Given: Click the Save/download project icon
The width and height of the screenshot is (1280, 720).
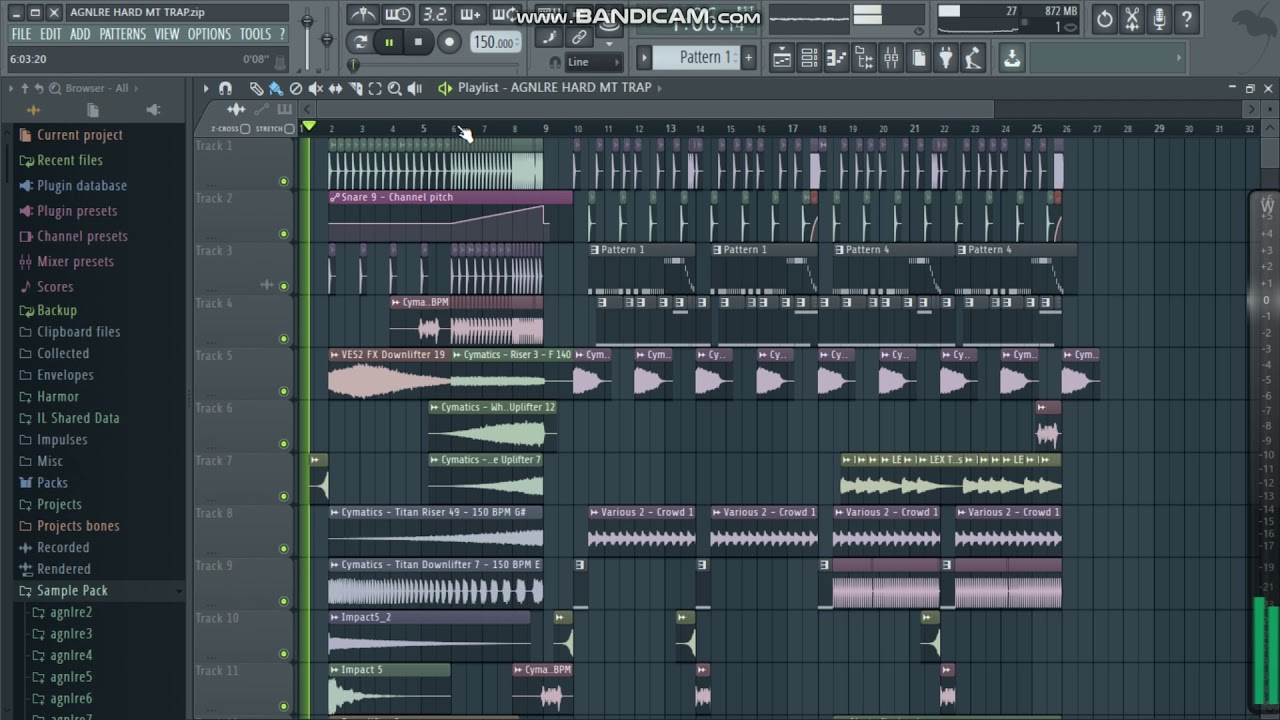Looking at the screenshot, I should tap(1012, 58).
